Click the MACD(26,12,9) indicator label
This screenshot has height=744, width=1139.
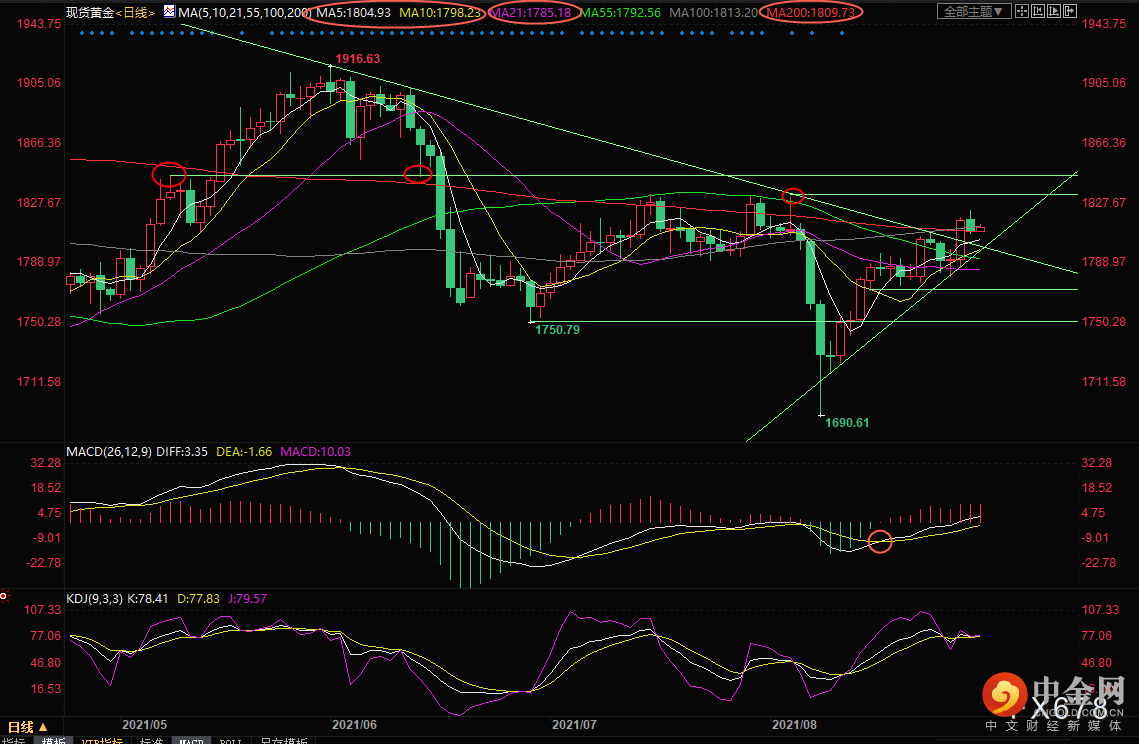click(109, 451)
